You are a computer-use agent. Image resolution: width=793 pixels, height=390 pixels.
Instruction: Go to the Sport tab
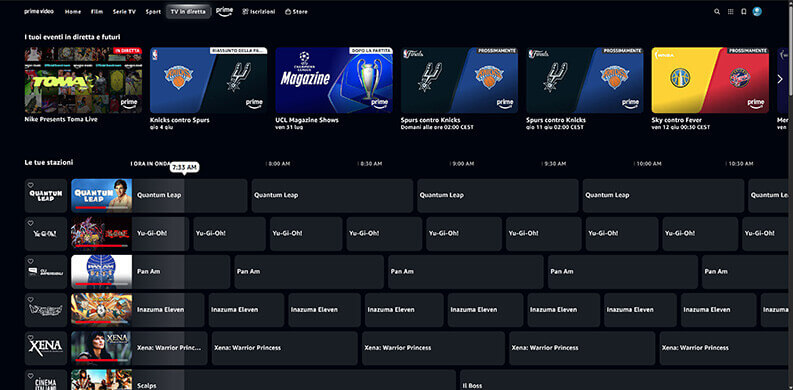click(153, 12)
